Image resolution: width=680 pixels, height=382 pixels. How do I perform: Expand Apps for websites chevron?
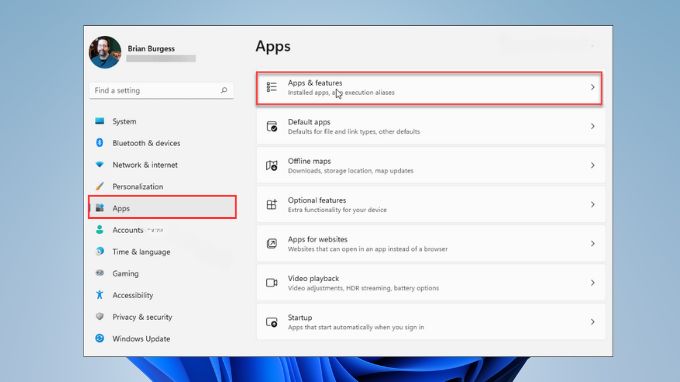[592, 243]
